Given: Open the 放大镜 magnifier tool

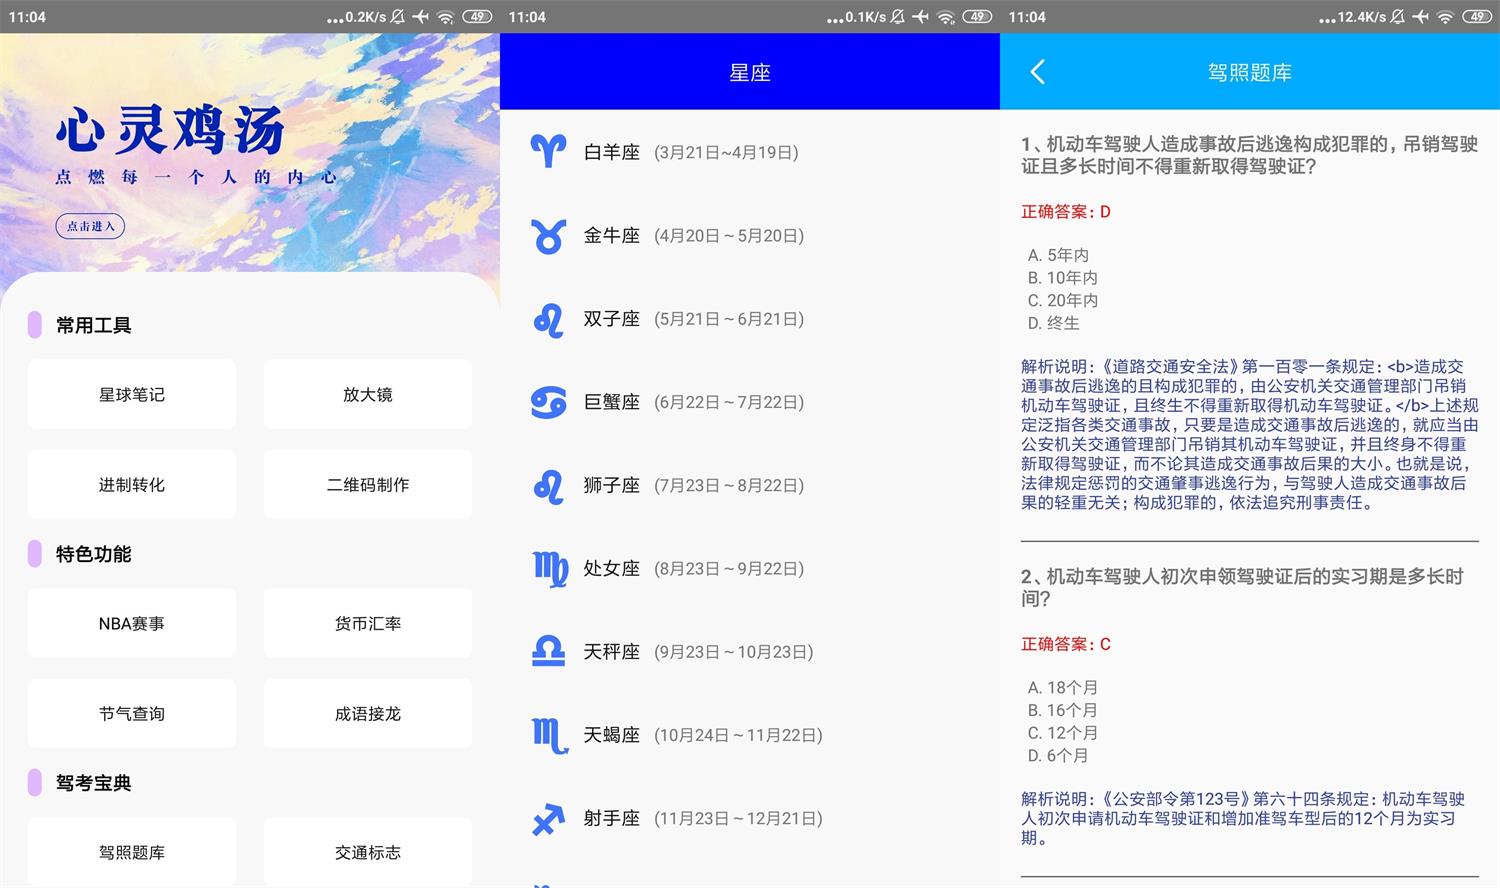Looking at the screenshot, I should click(x=367, y=393).
